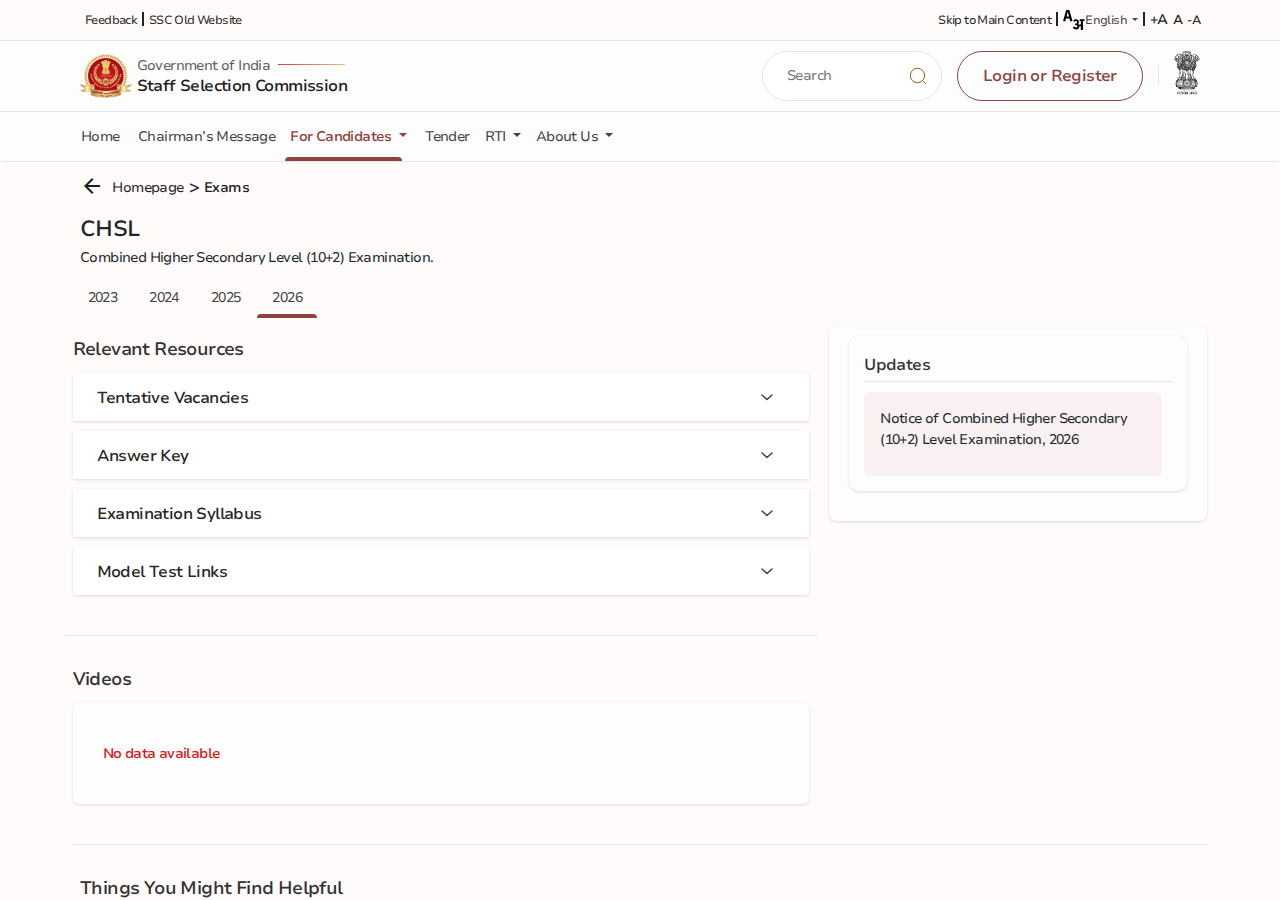Visit the SSC Old Website link
Viewport: 1280px width, 900px height.
click(x=195, y=20)
